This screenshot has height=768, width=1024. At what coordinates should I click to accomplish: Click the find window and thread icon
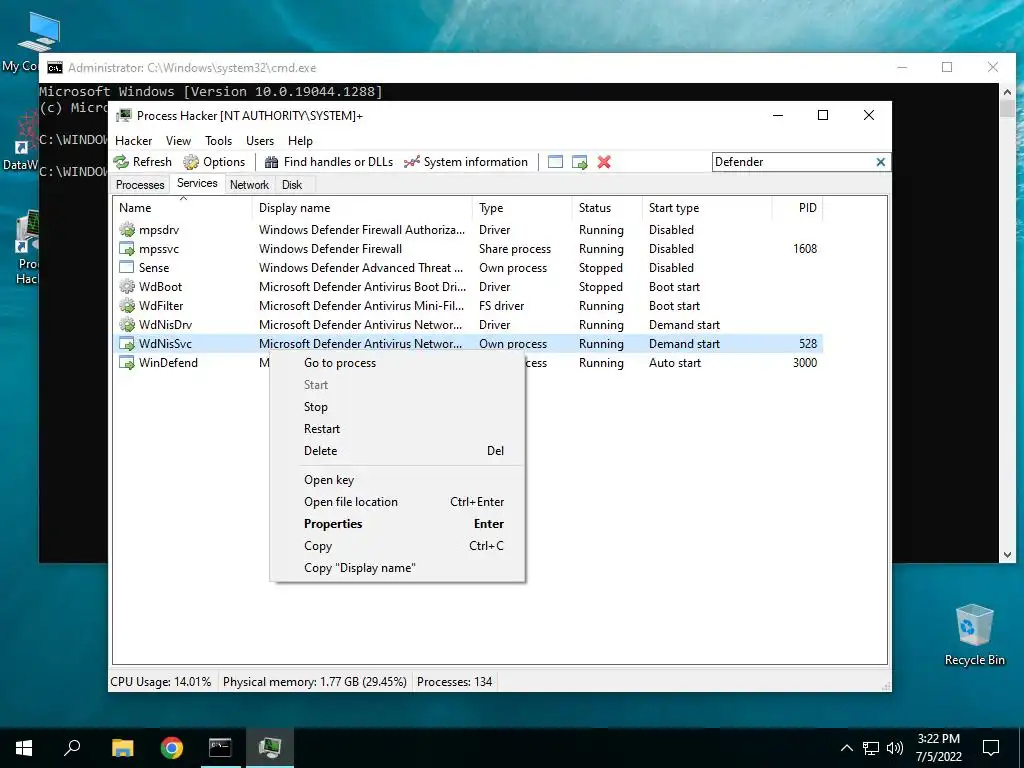click(x=579, y=162)
